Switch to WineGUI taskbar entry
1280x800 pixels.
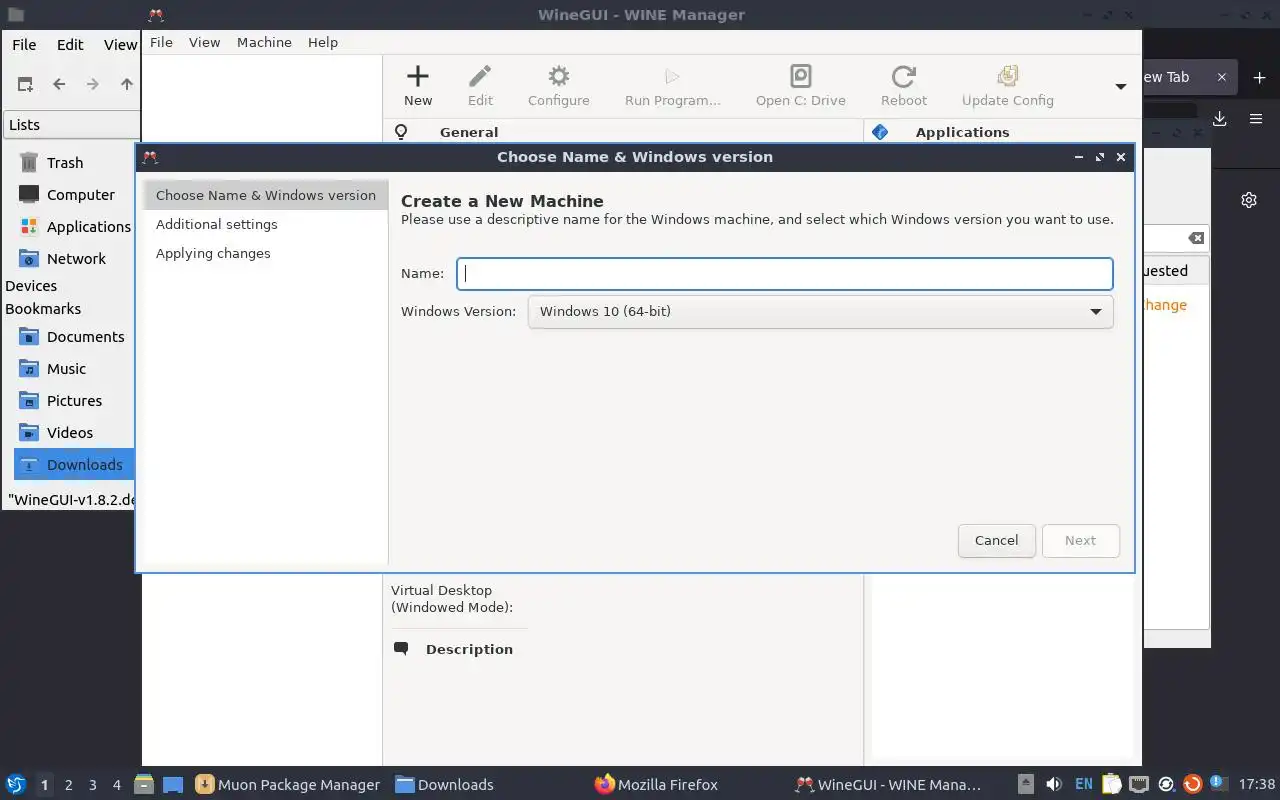pyautogui.click(x=888, y=785)
